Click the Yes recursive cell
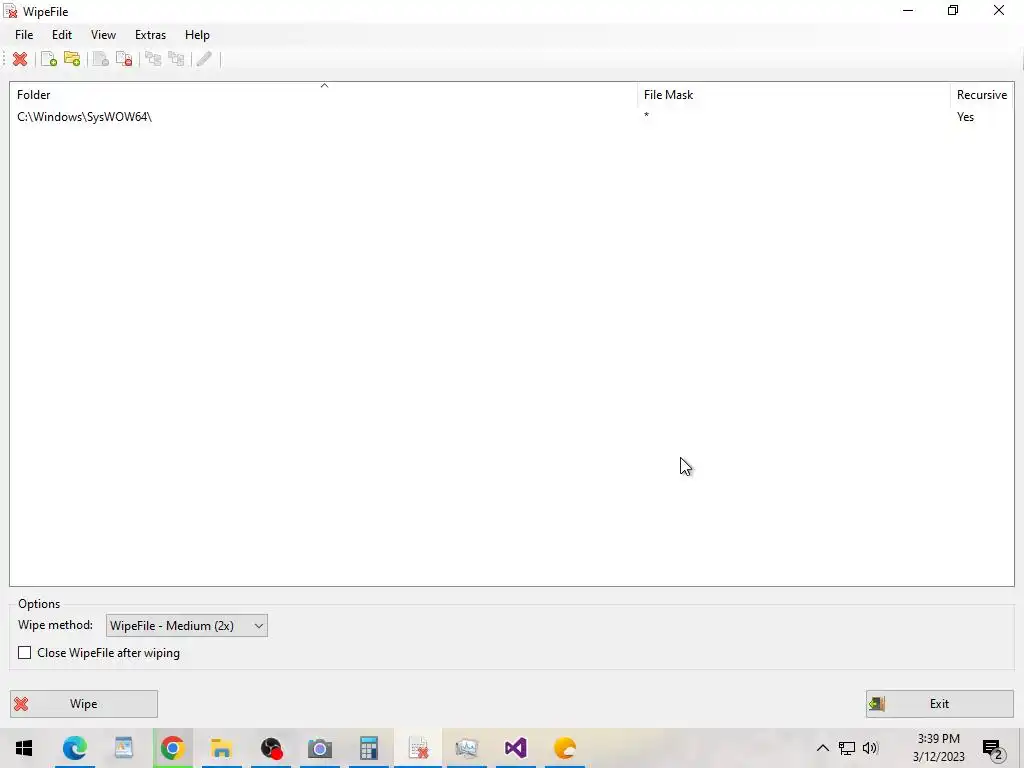The width and height of the screenshot is (1024, 768). (965, 117)
